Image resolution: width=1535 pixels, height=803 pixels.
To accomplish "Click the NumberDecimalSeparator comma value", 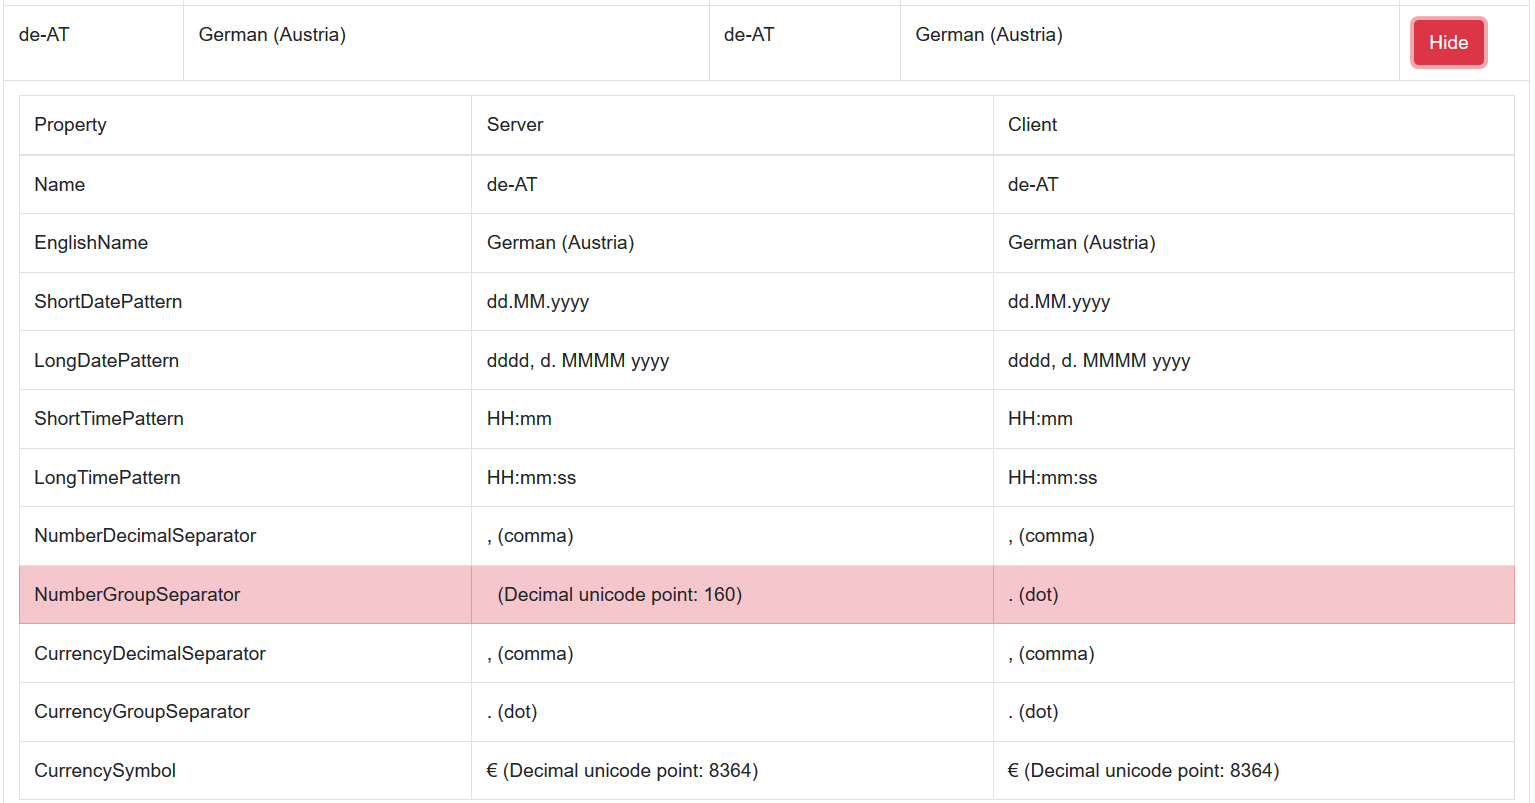I will pyautogui.click(x=529, y=535).
